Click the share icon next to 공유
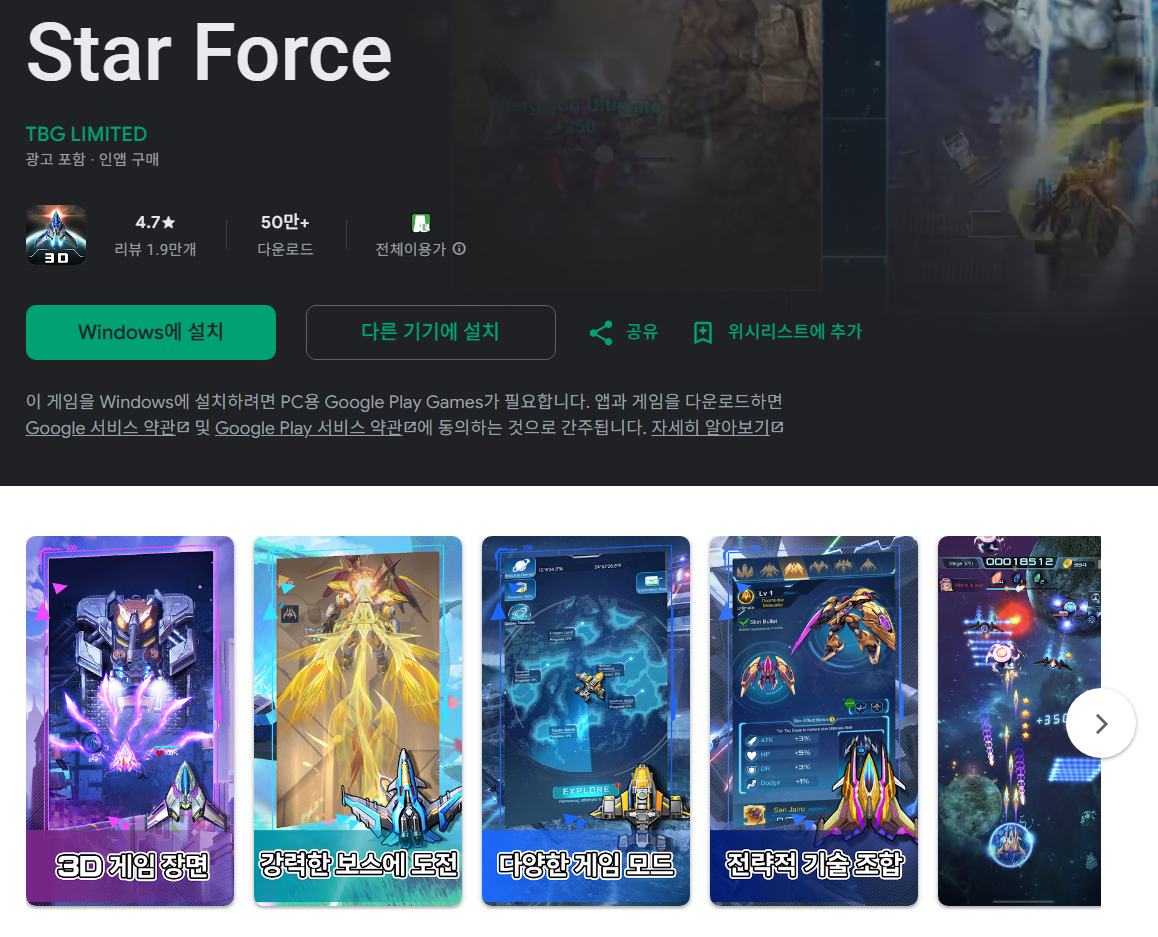The image size is (1158, 937). pos(601,333)
